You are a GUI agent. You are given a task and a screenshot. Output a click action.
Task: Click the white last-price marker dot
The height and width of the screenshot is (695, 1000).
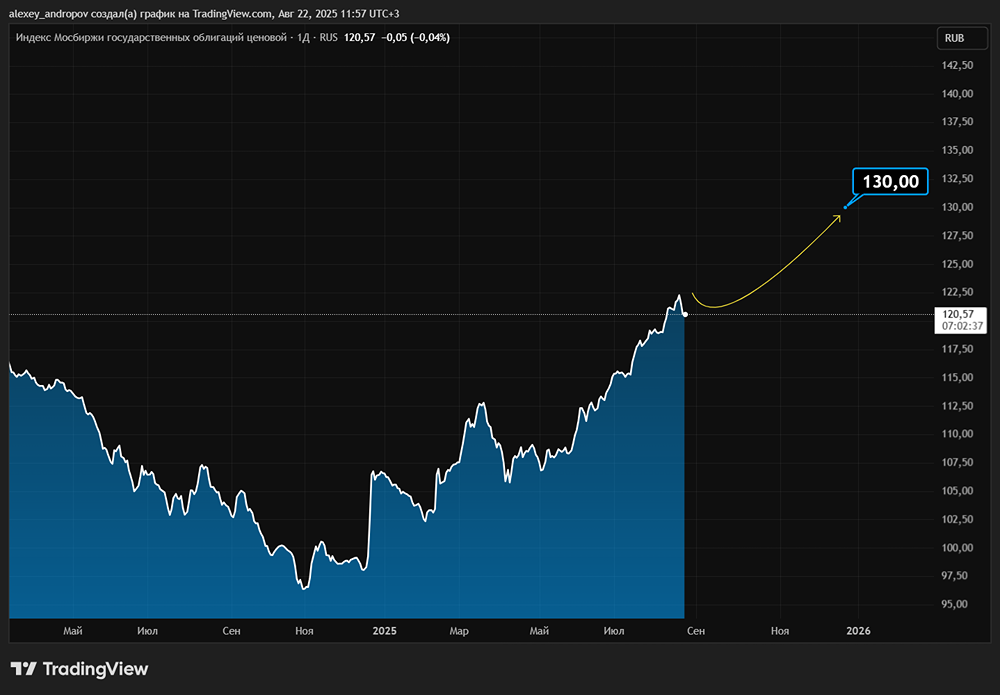pyautogui.click(x=684, y=315)
